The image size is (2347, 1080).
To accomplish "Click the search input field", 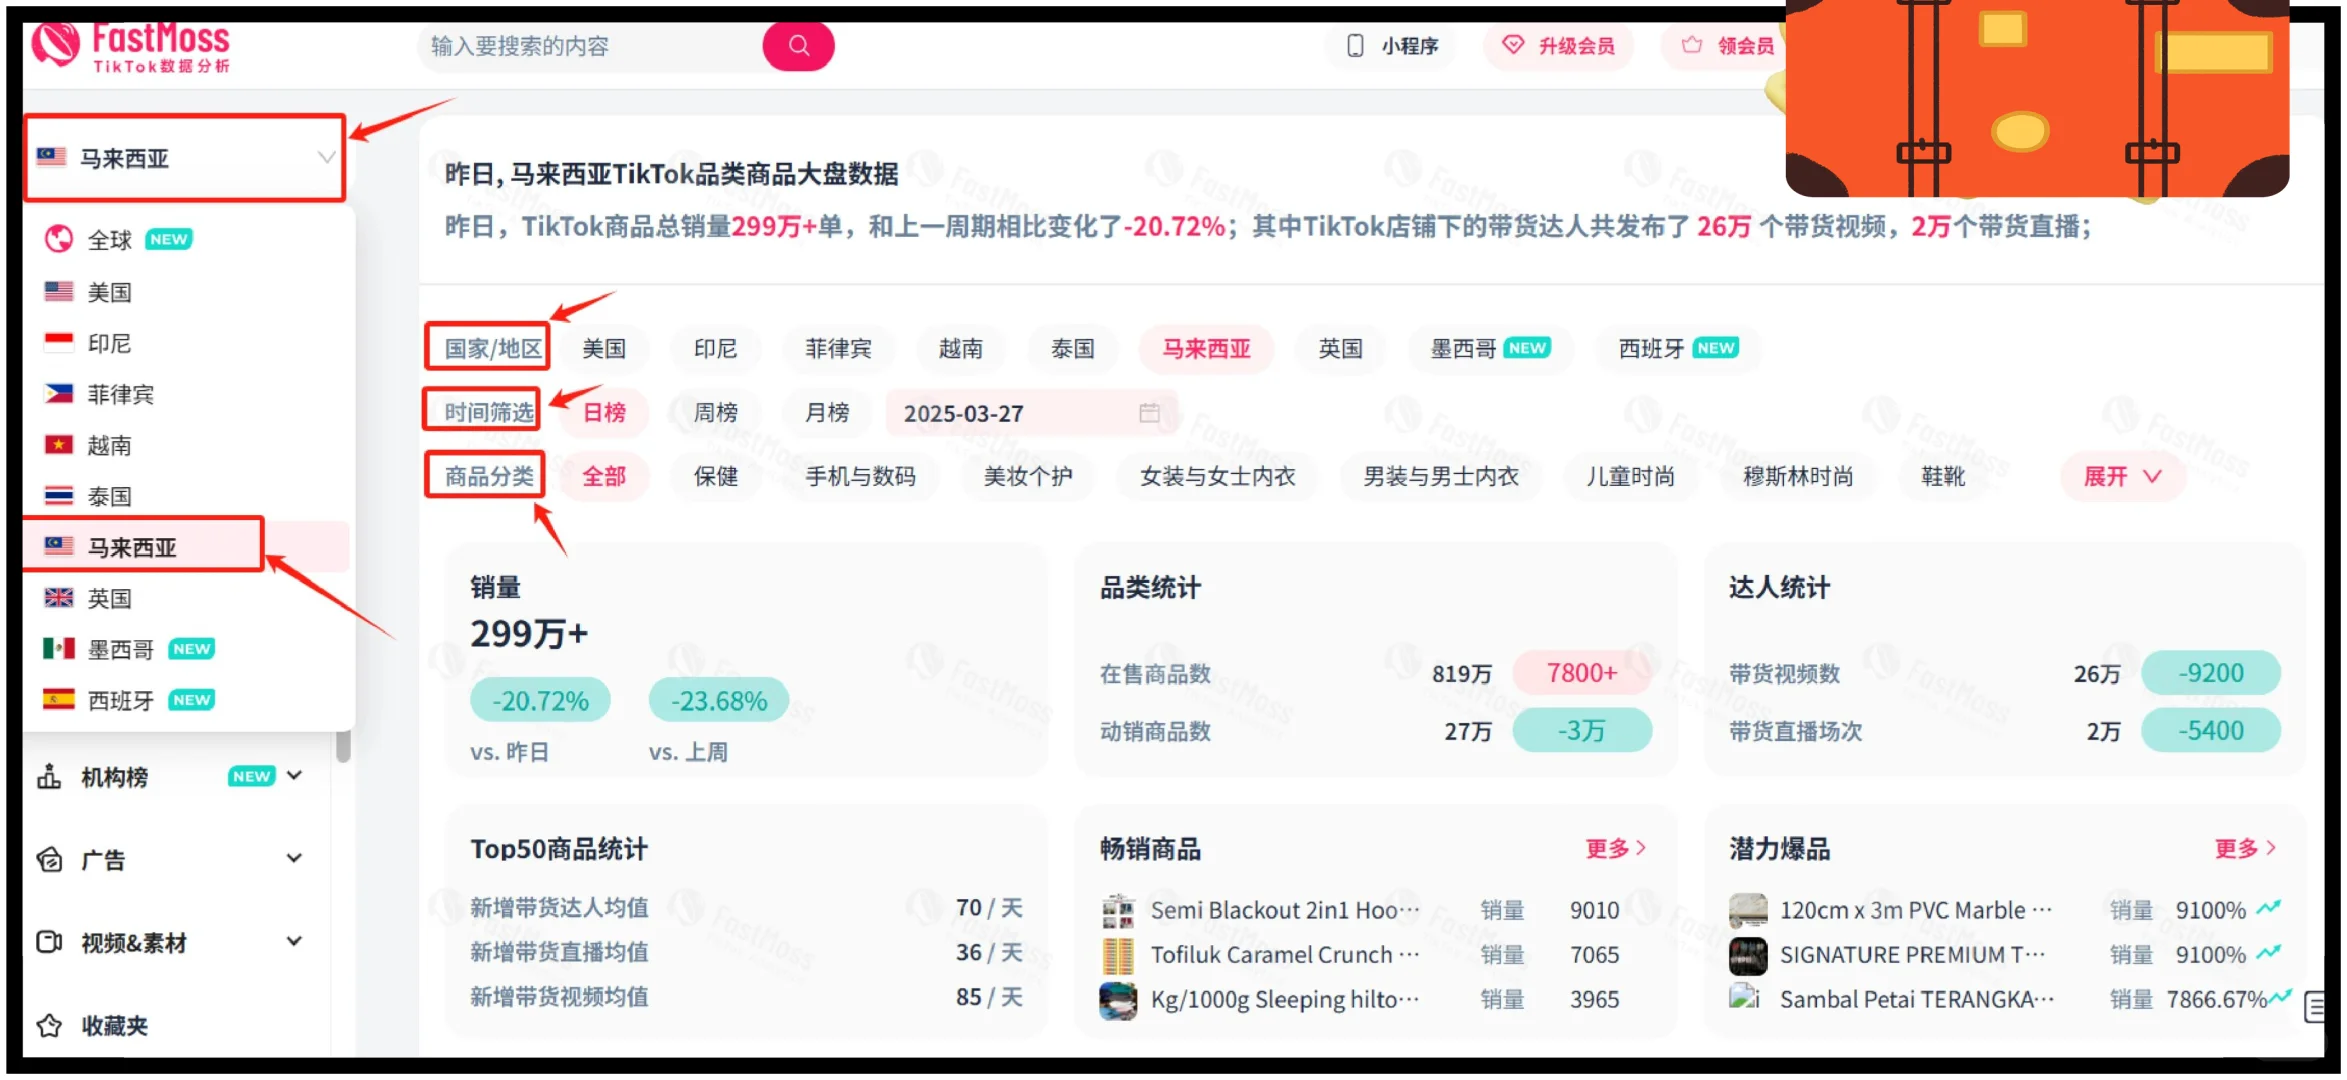I will point(592,46).
